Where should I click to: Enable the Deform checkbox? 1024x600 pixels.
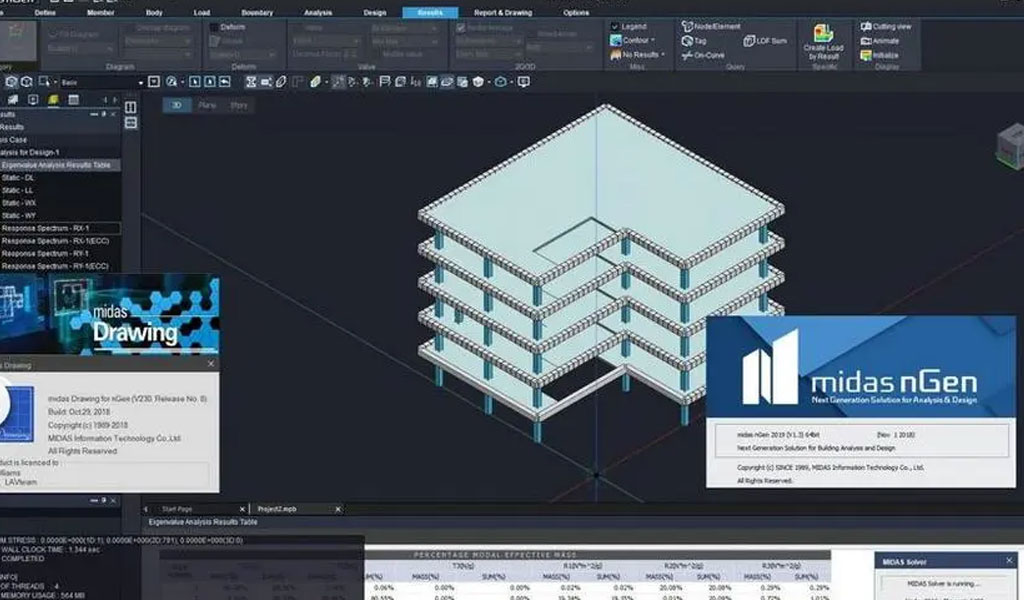point(214,27)
